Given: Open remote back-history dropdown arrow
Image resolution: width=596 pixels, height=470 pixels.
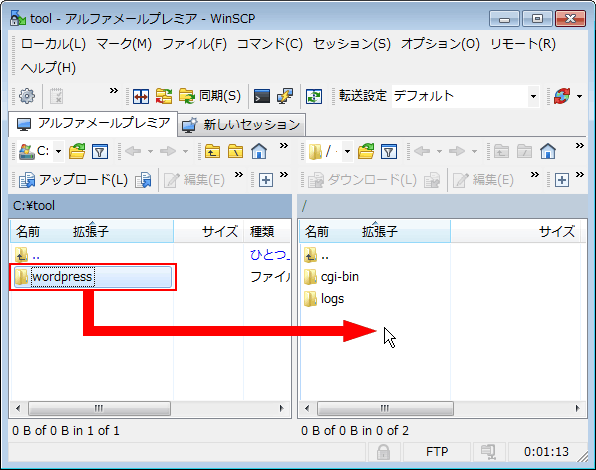Looking at the screenshot, I should pos(439,151).
